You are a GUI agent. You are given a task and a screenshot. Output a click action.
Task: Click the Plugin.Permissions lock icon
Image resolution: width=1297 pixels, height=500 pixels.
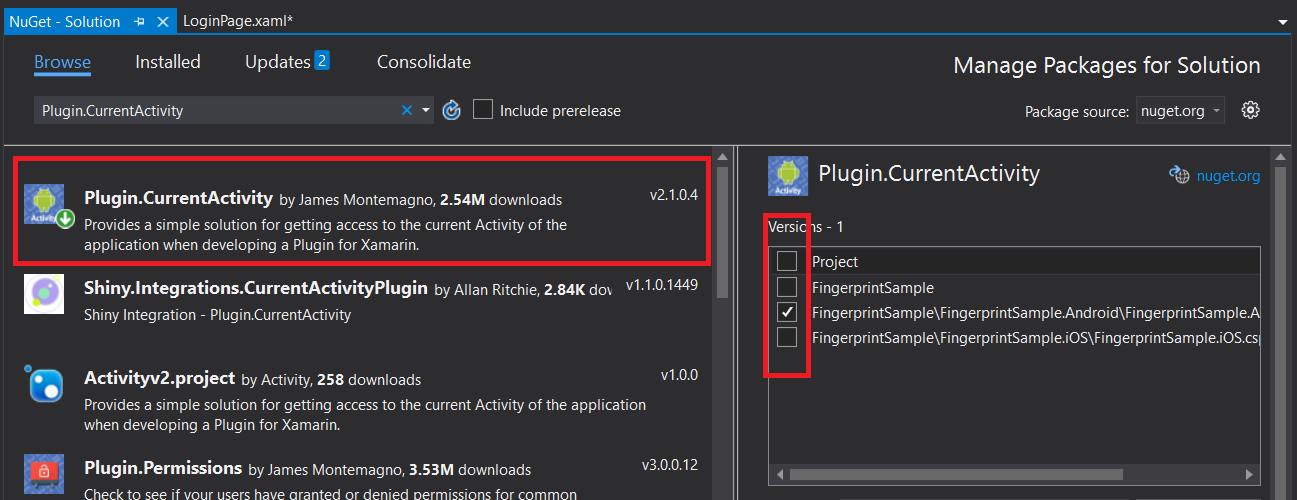[x=44, y=472]
